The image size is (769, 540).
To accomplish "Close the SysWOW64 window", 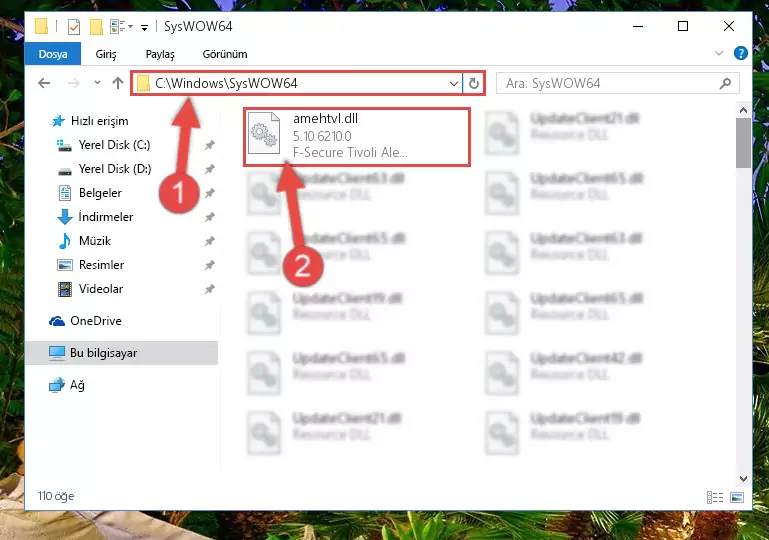I will [x=729, y=26].
